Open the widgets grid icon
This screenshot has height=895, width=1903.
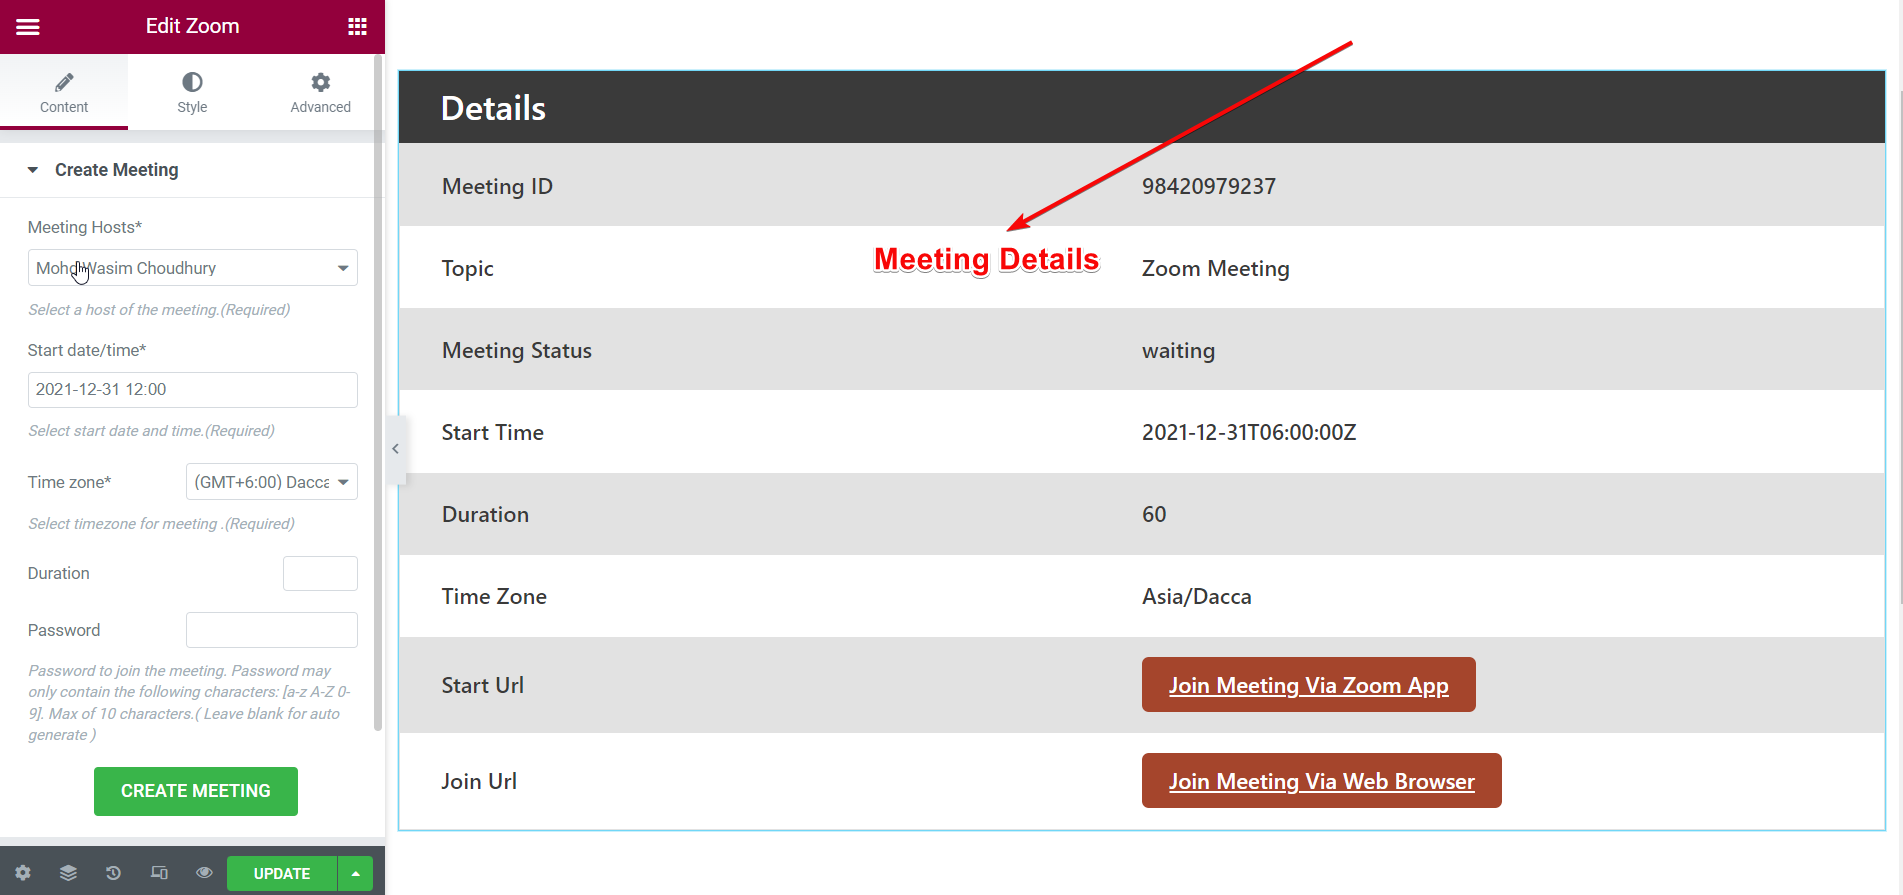357,27
